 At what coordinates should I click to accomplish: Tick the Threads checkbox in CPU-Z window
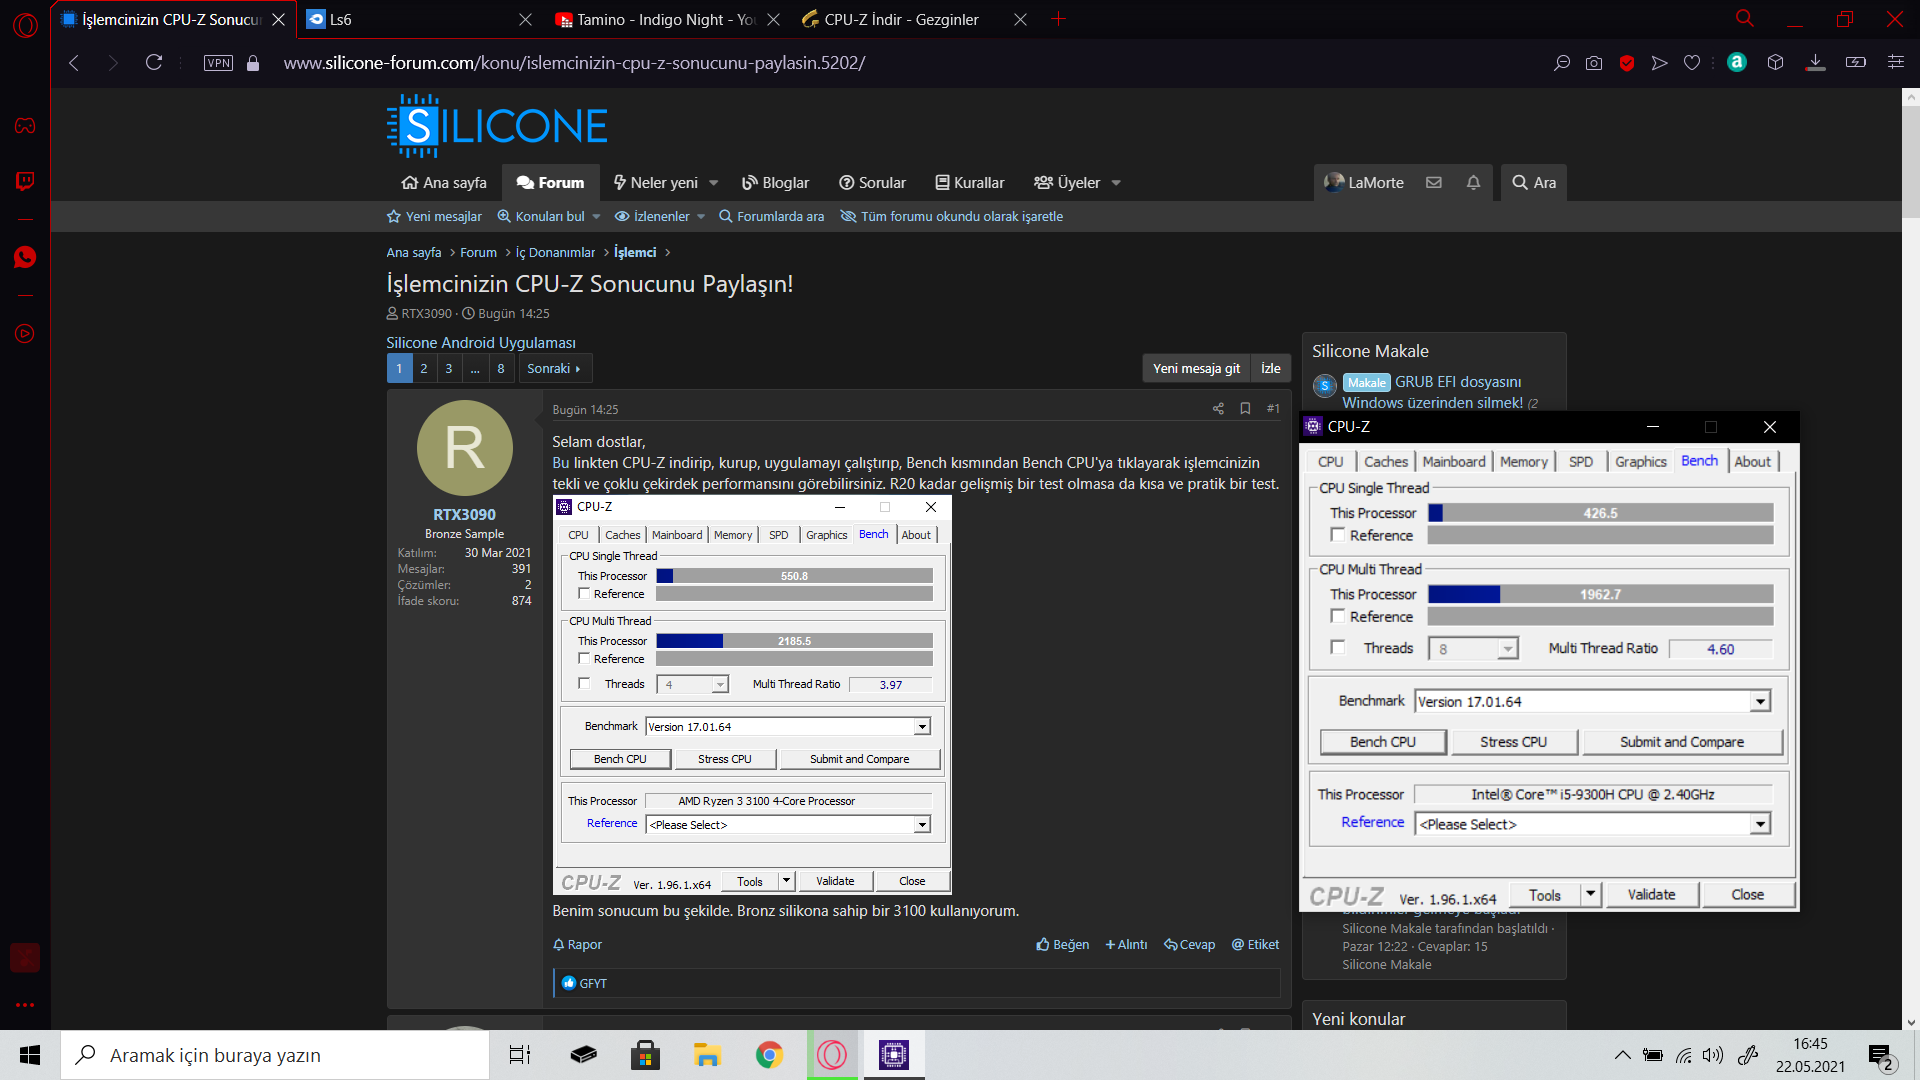1338,648
